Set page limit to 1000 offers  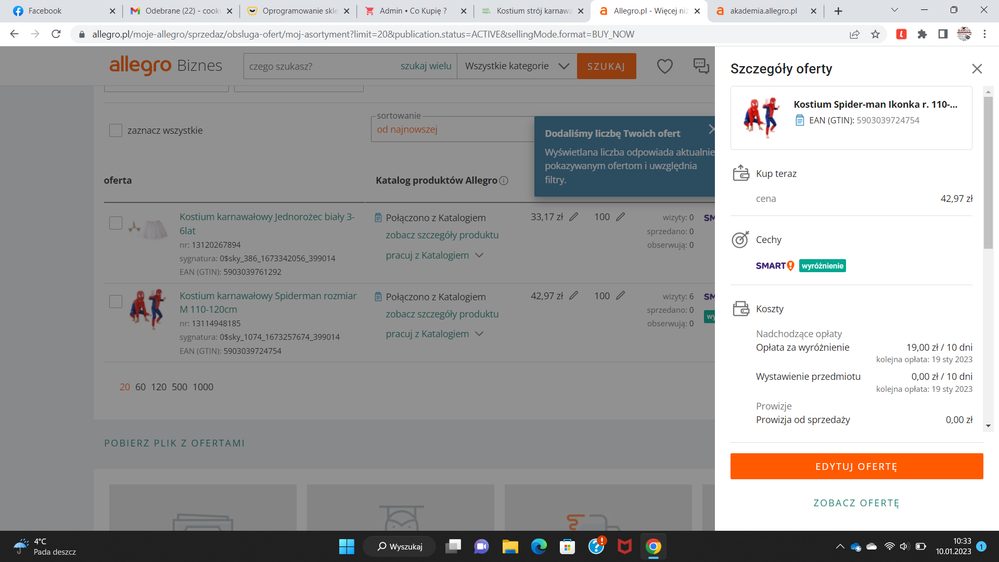pos(203,387)
